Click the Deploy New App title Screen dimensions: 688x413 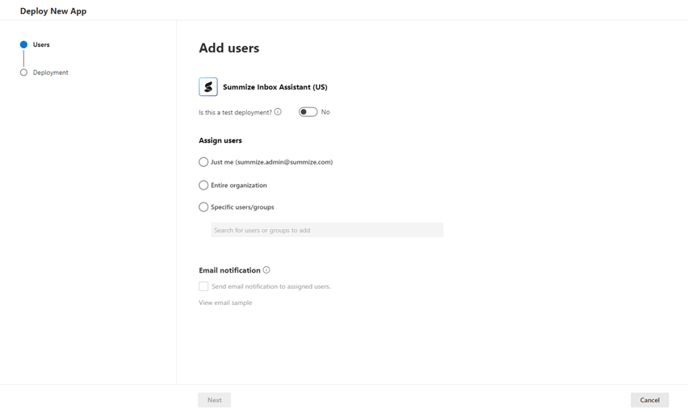53,11
